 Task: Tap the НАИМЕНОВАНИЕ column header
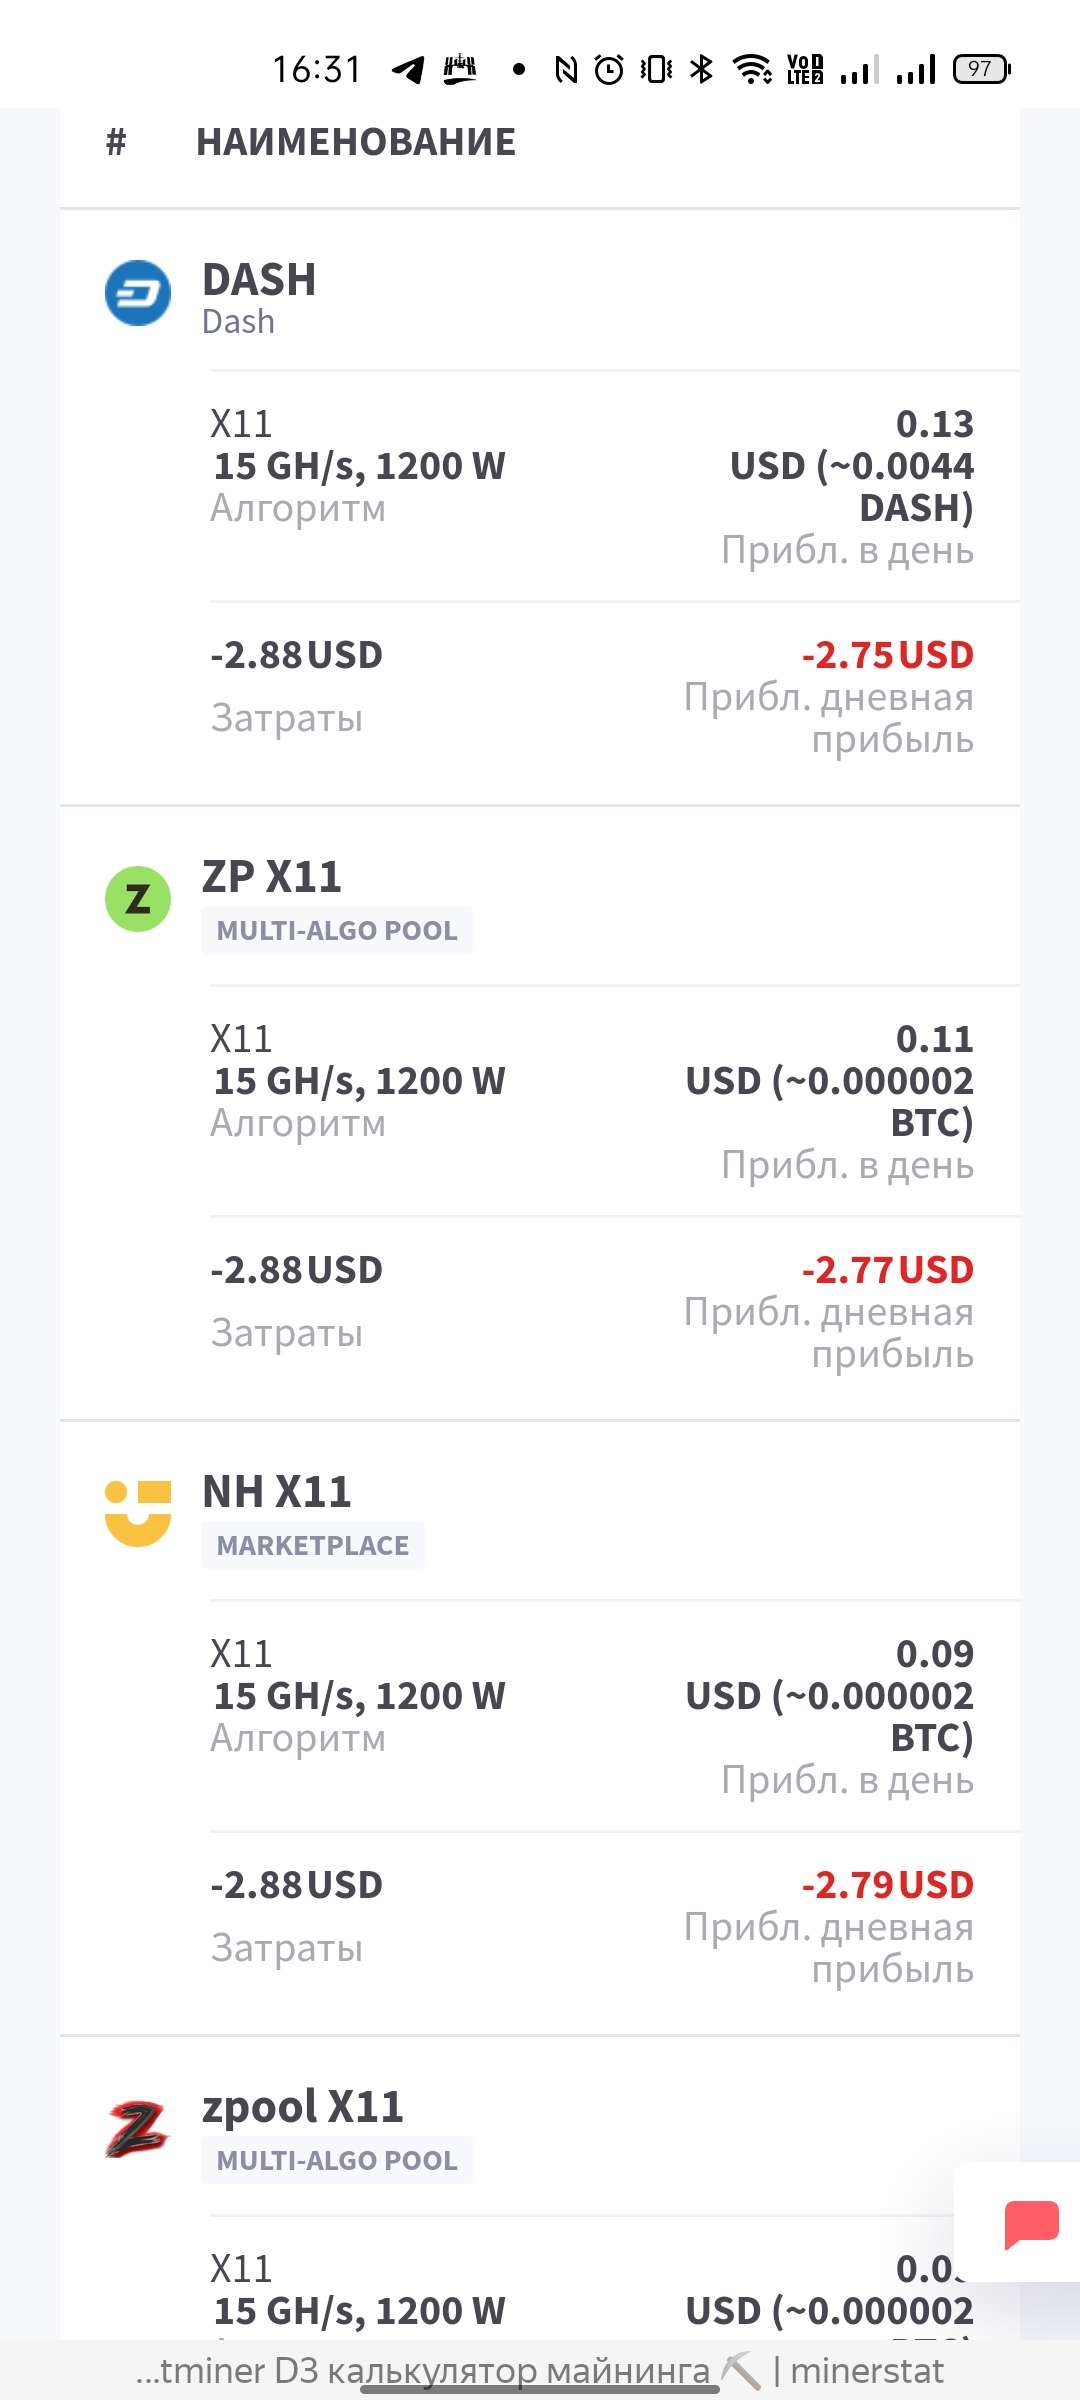point(356,142)
